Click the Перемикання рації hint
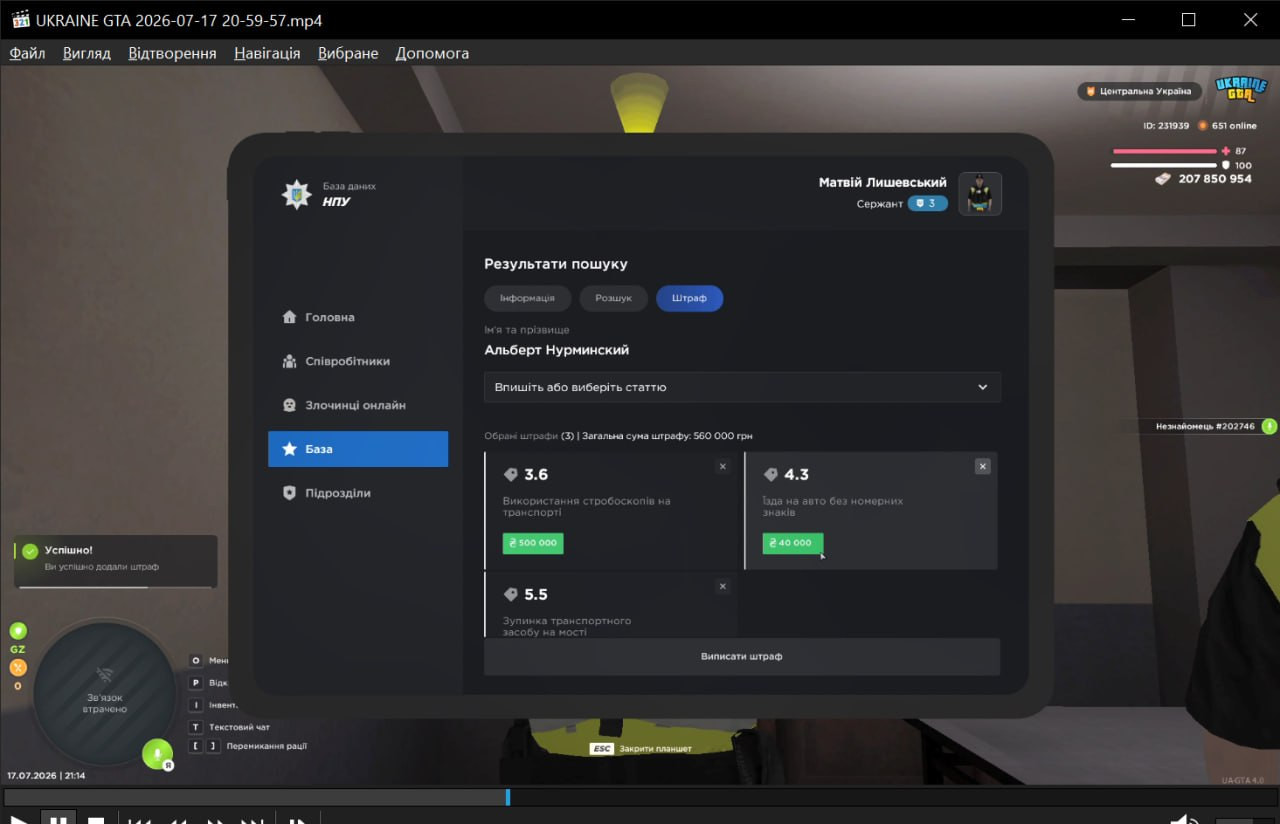 (x=248, y=746)
